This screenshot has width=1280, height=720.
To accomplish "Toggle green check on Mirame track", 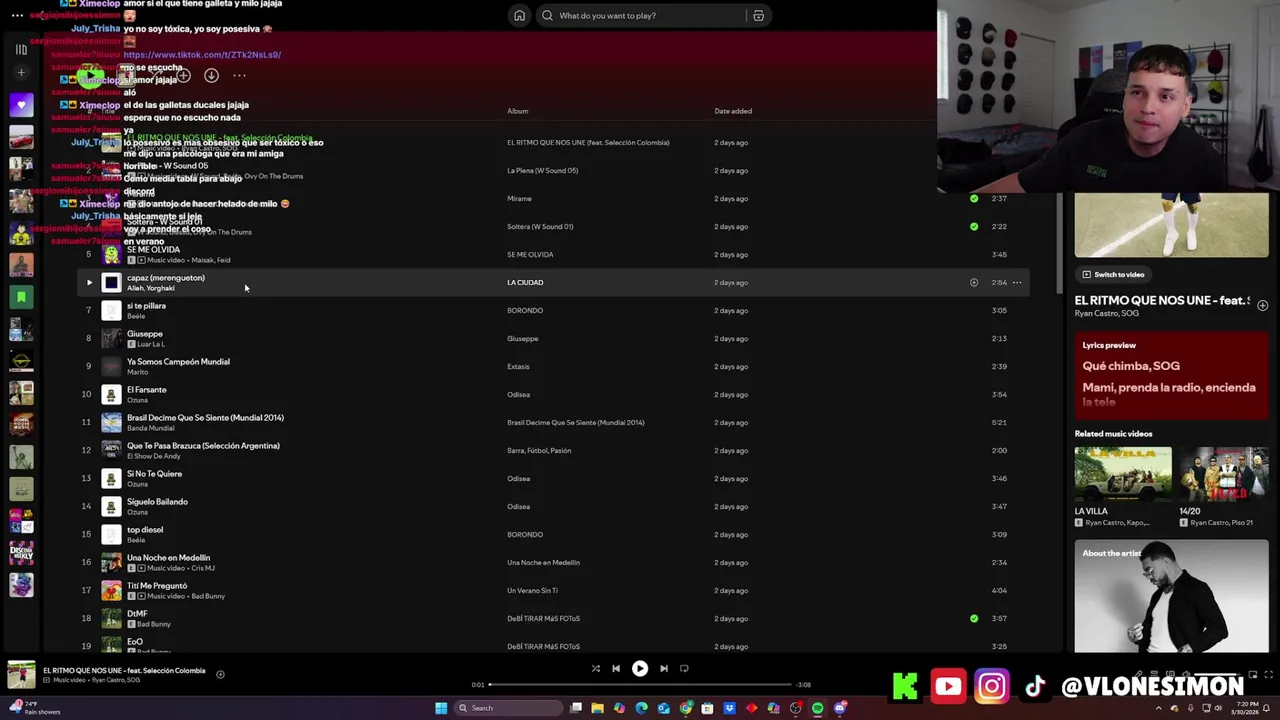I will coord(974,199).
